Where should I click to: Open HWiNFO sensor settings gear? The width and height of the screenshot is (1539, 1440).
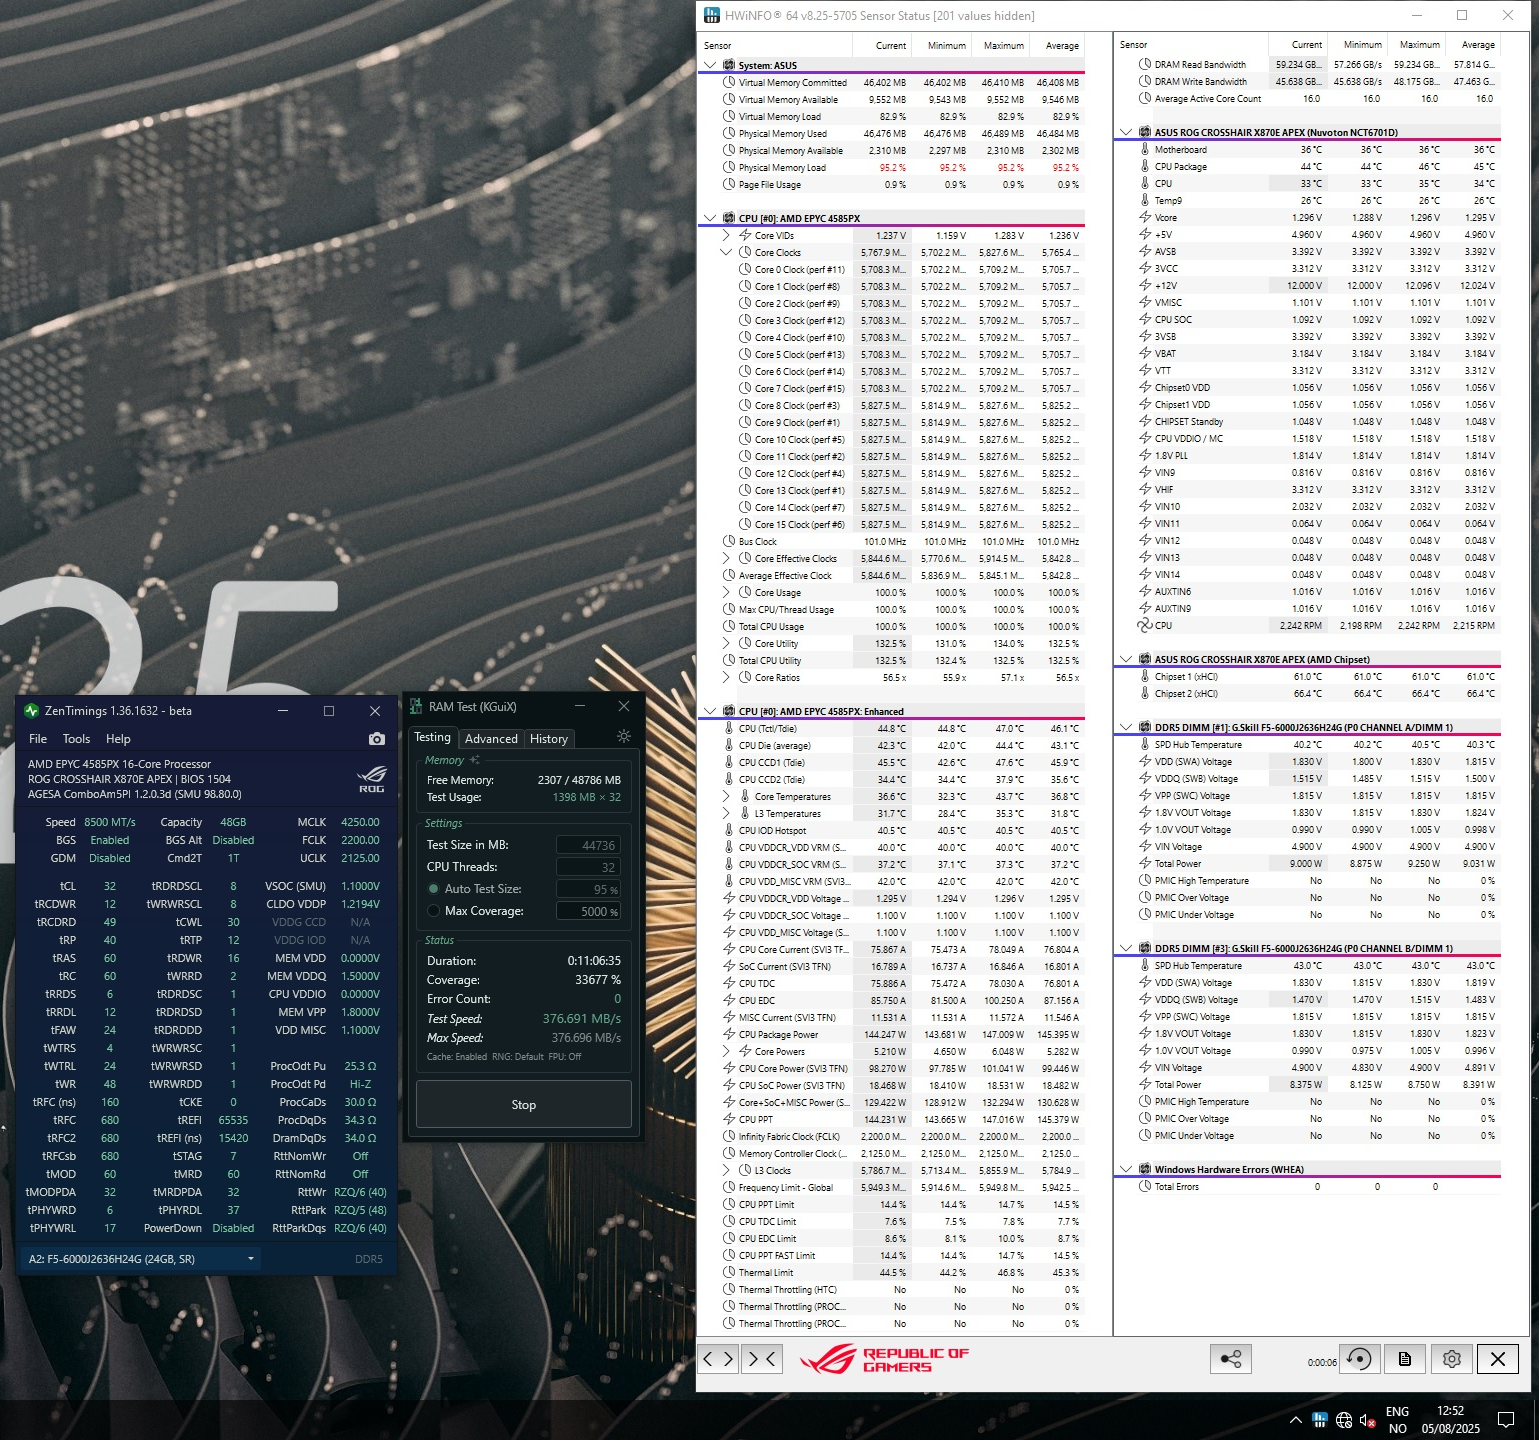[x=1451, y=1358]
